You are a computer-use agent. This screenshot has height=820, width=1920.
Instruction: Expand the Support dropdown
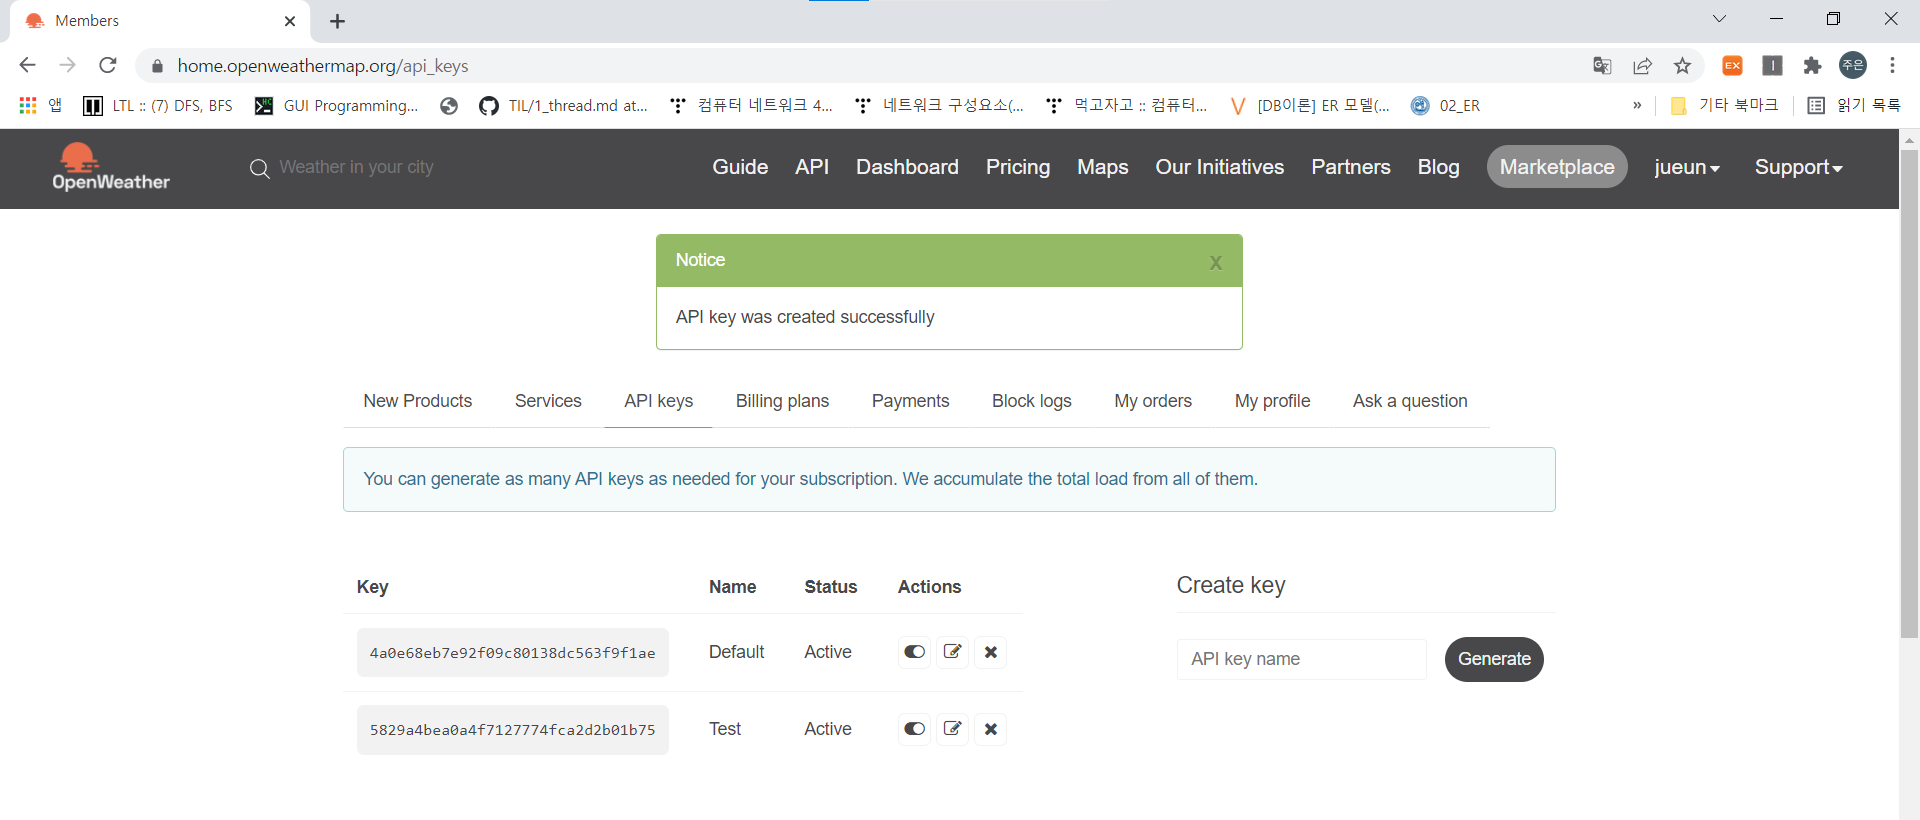[x=1798, y=167]
